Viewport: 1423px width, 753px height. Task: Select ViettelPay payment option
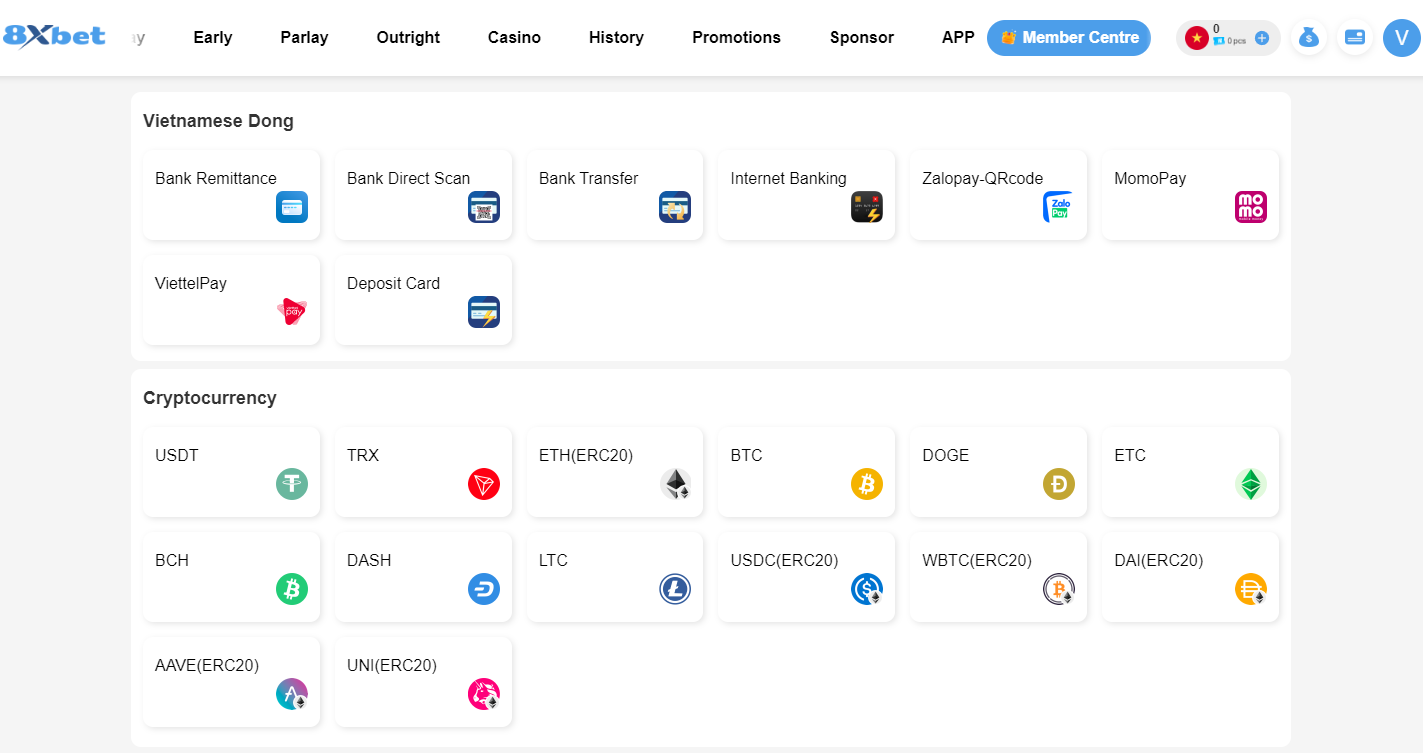click(x=231, y=299)
